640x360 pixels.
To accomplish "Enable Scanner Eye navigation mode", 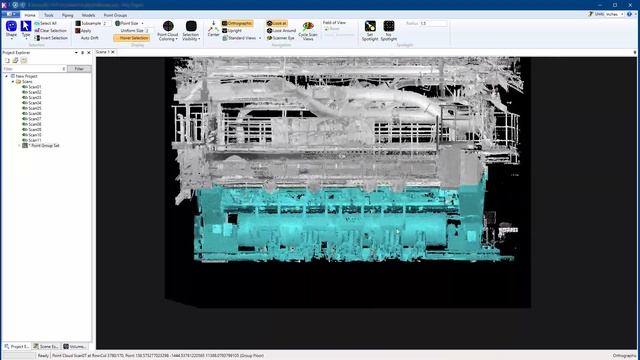I will 280,38.
